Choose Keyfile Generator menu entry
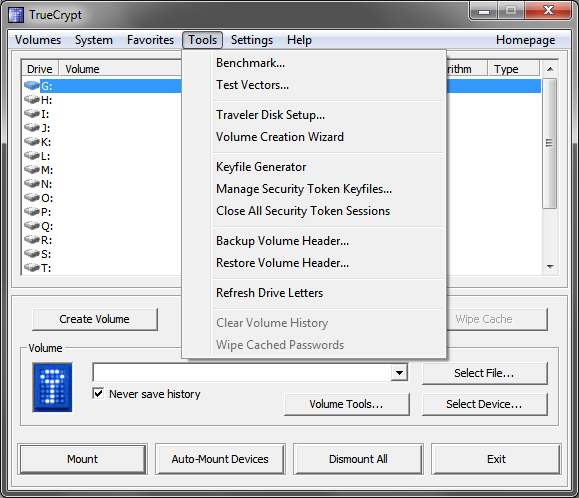The width and height of the screenshot is (579, 498). (x=261, y=167)
